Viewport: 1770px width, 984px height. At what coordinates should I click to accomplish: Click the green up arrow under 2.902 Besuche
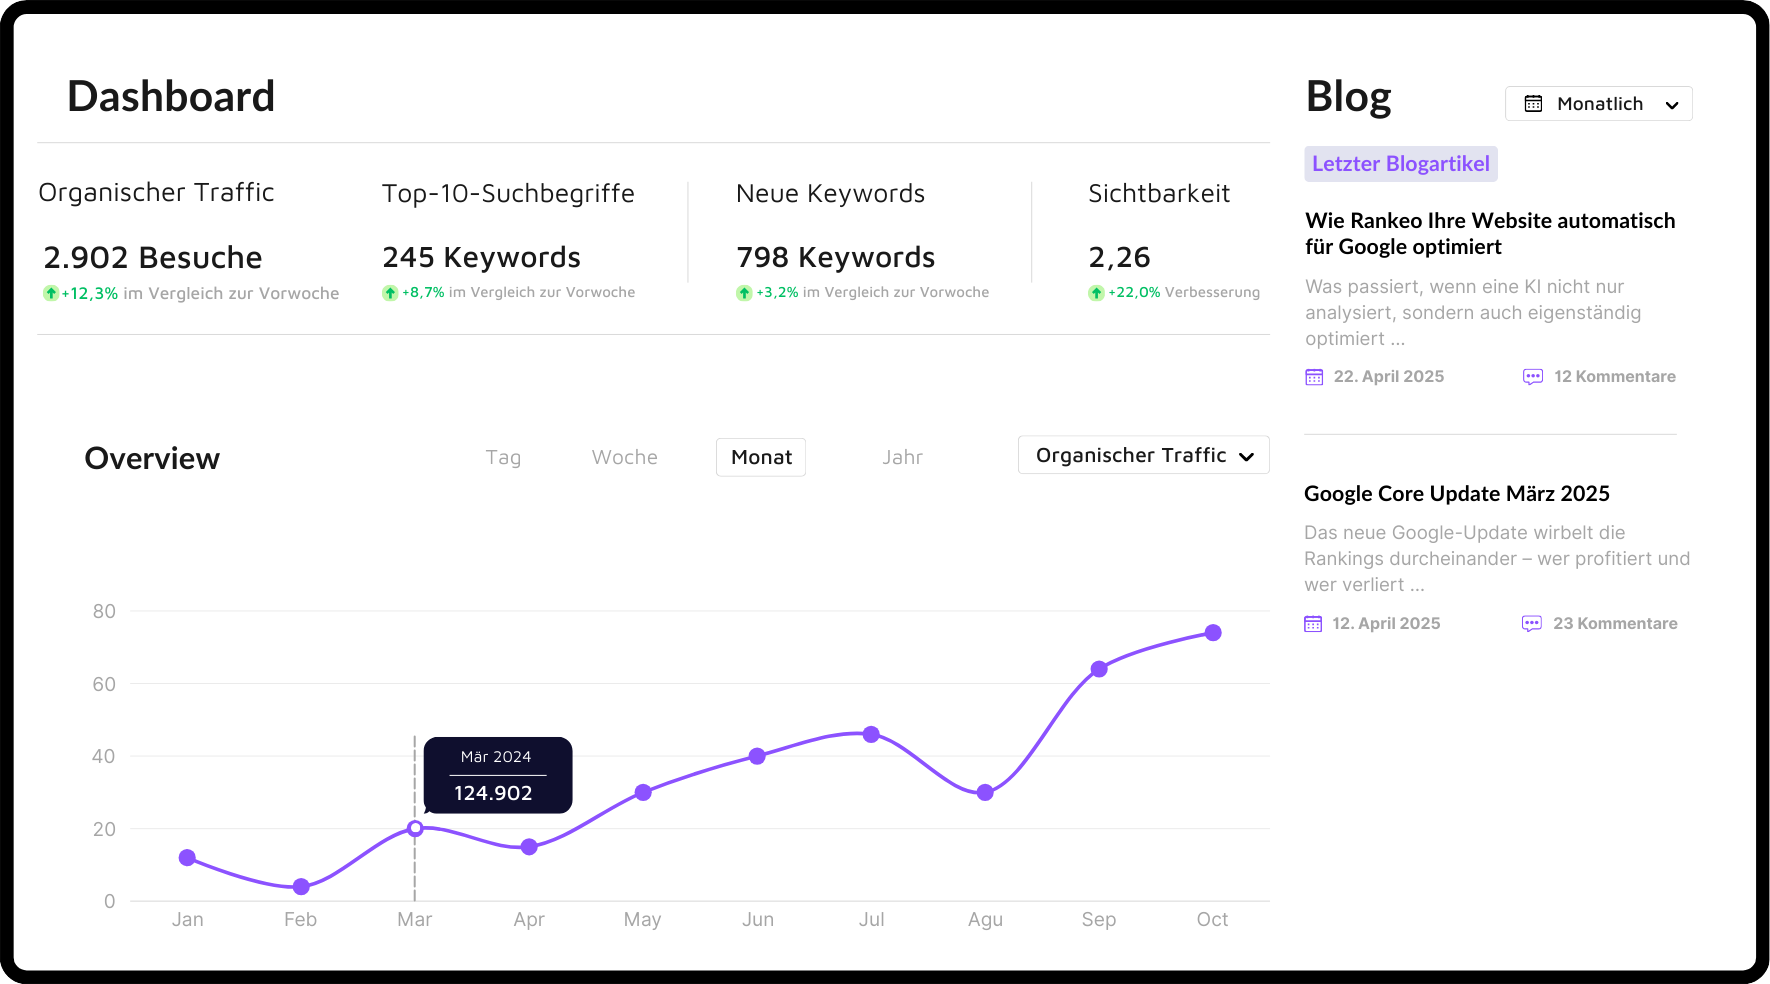point(51,293)
